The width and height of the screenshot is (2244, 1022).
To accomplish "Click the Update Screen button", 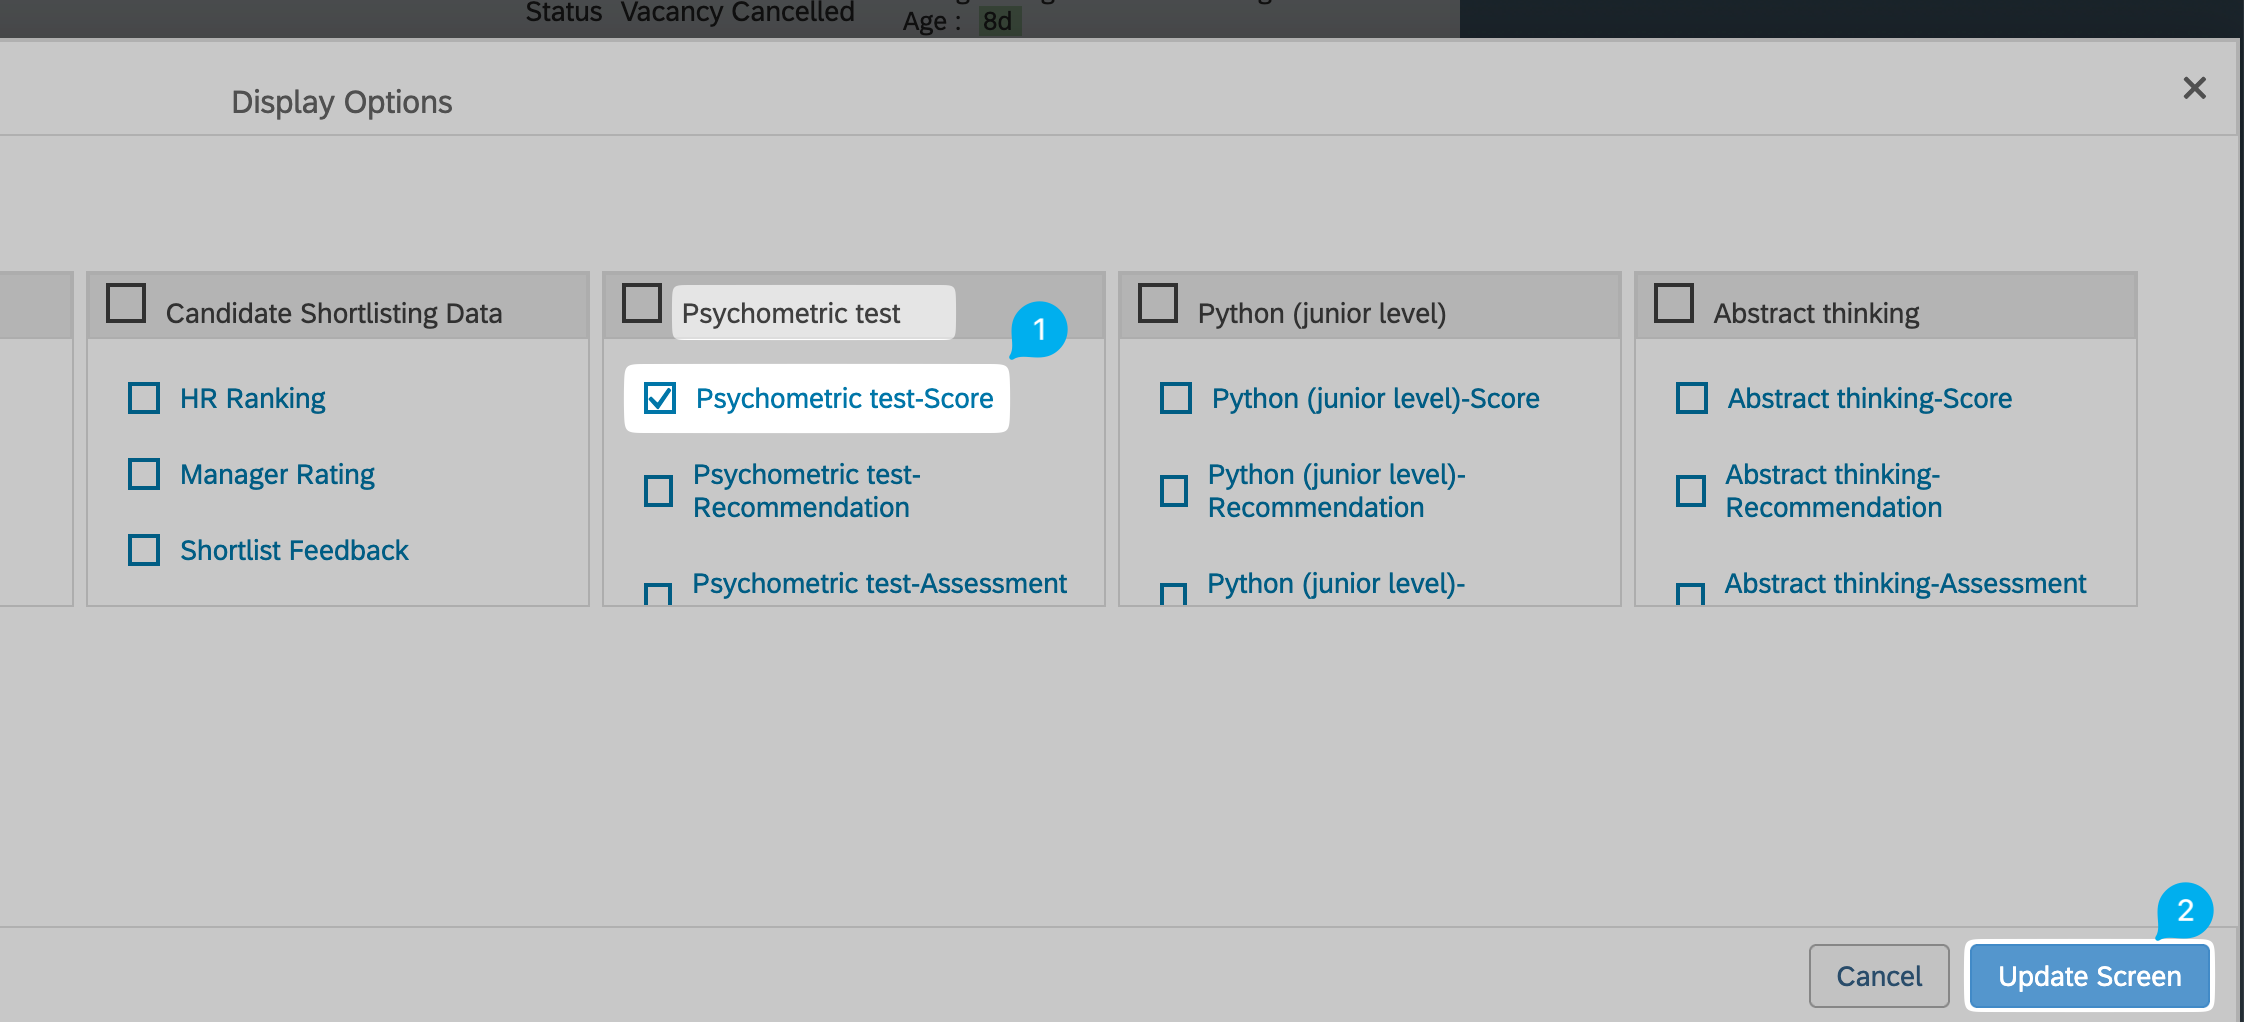I will tap(2089, 976).
